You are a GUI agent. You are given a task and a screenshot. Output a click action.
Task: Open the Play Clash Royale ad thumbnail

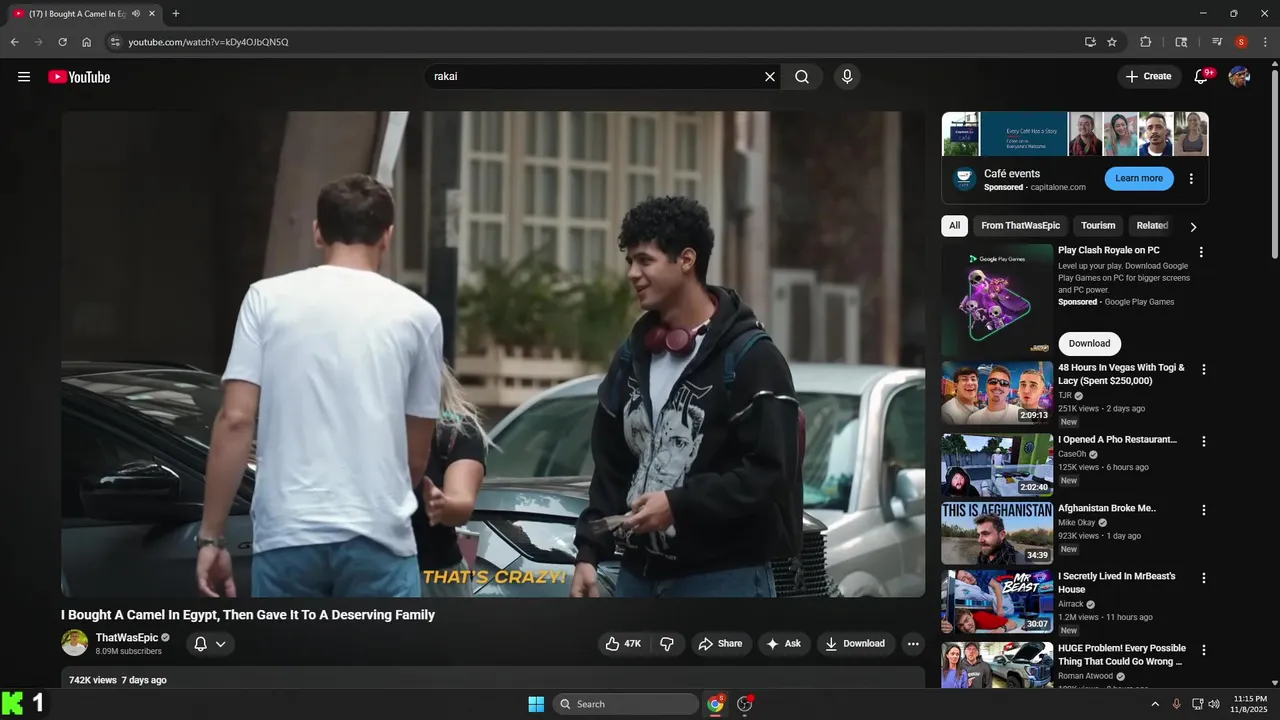[997, 300]
